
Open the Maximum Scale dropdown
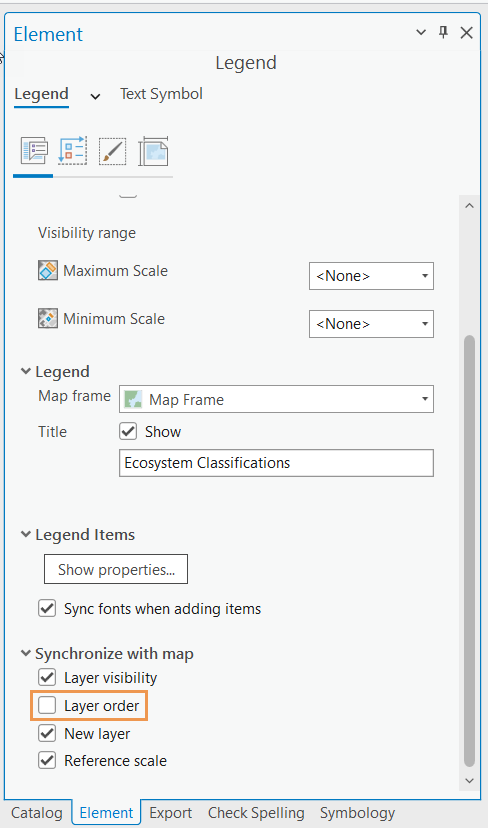tap(371, 276)
